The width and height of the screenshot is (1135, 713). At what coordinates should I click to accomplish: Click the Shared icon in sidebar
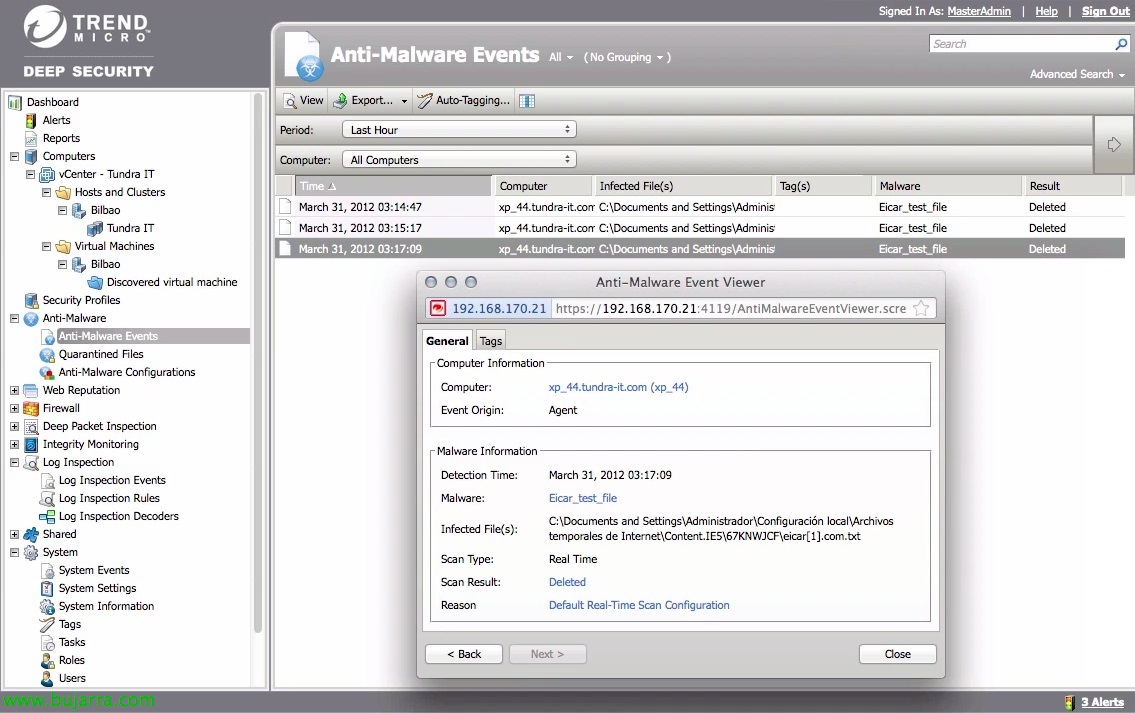tap(31, 534)
